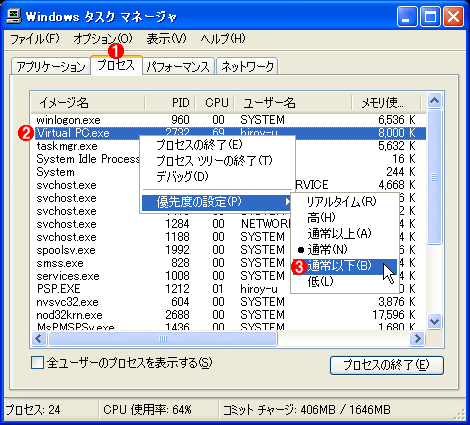Select 通常(N) priority radio option
Image resolution: width=470 pixels, height=425 pixels.
tap(327, 249)
